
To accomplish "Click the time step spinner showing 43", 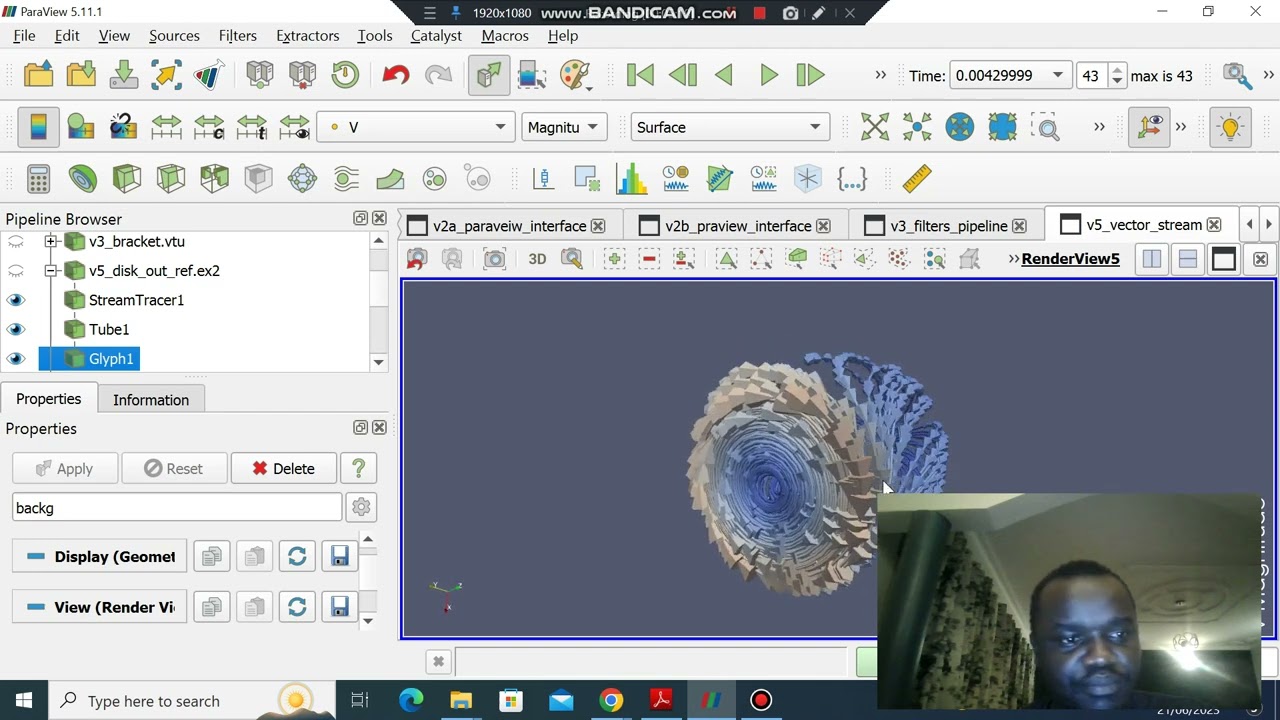I will pos(1101,75).
